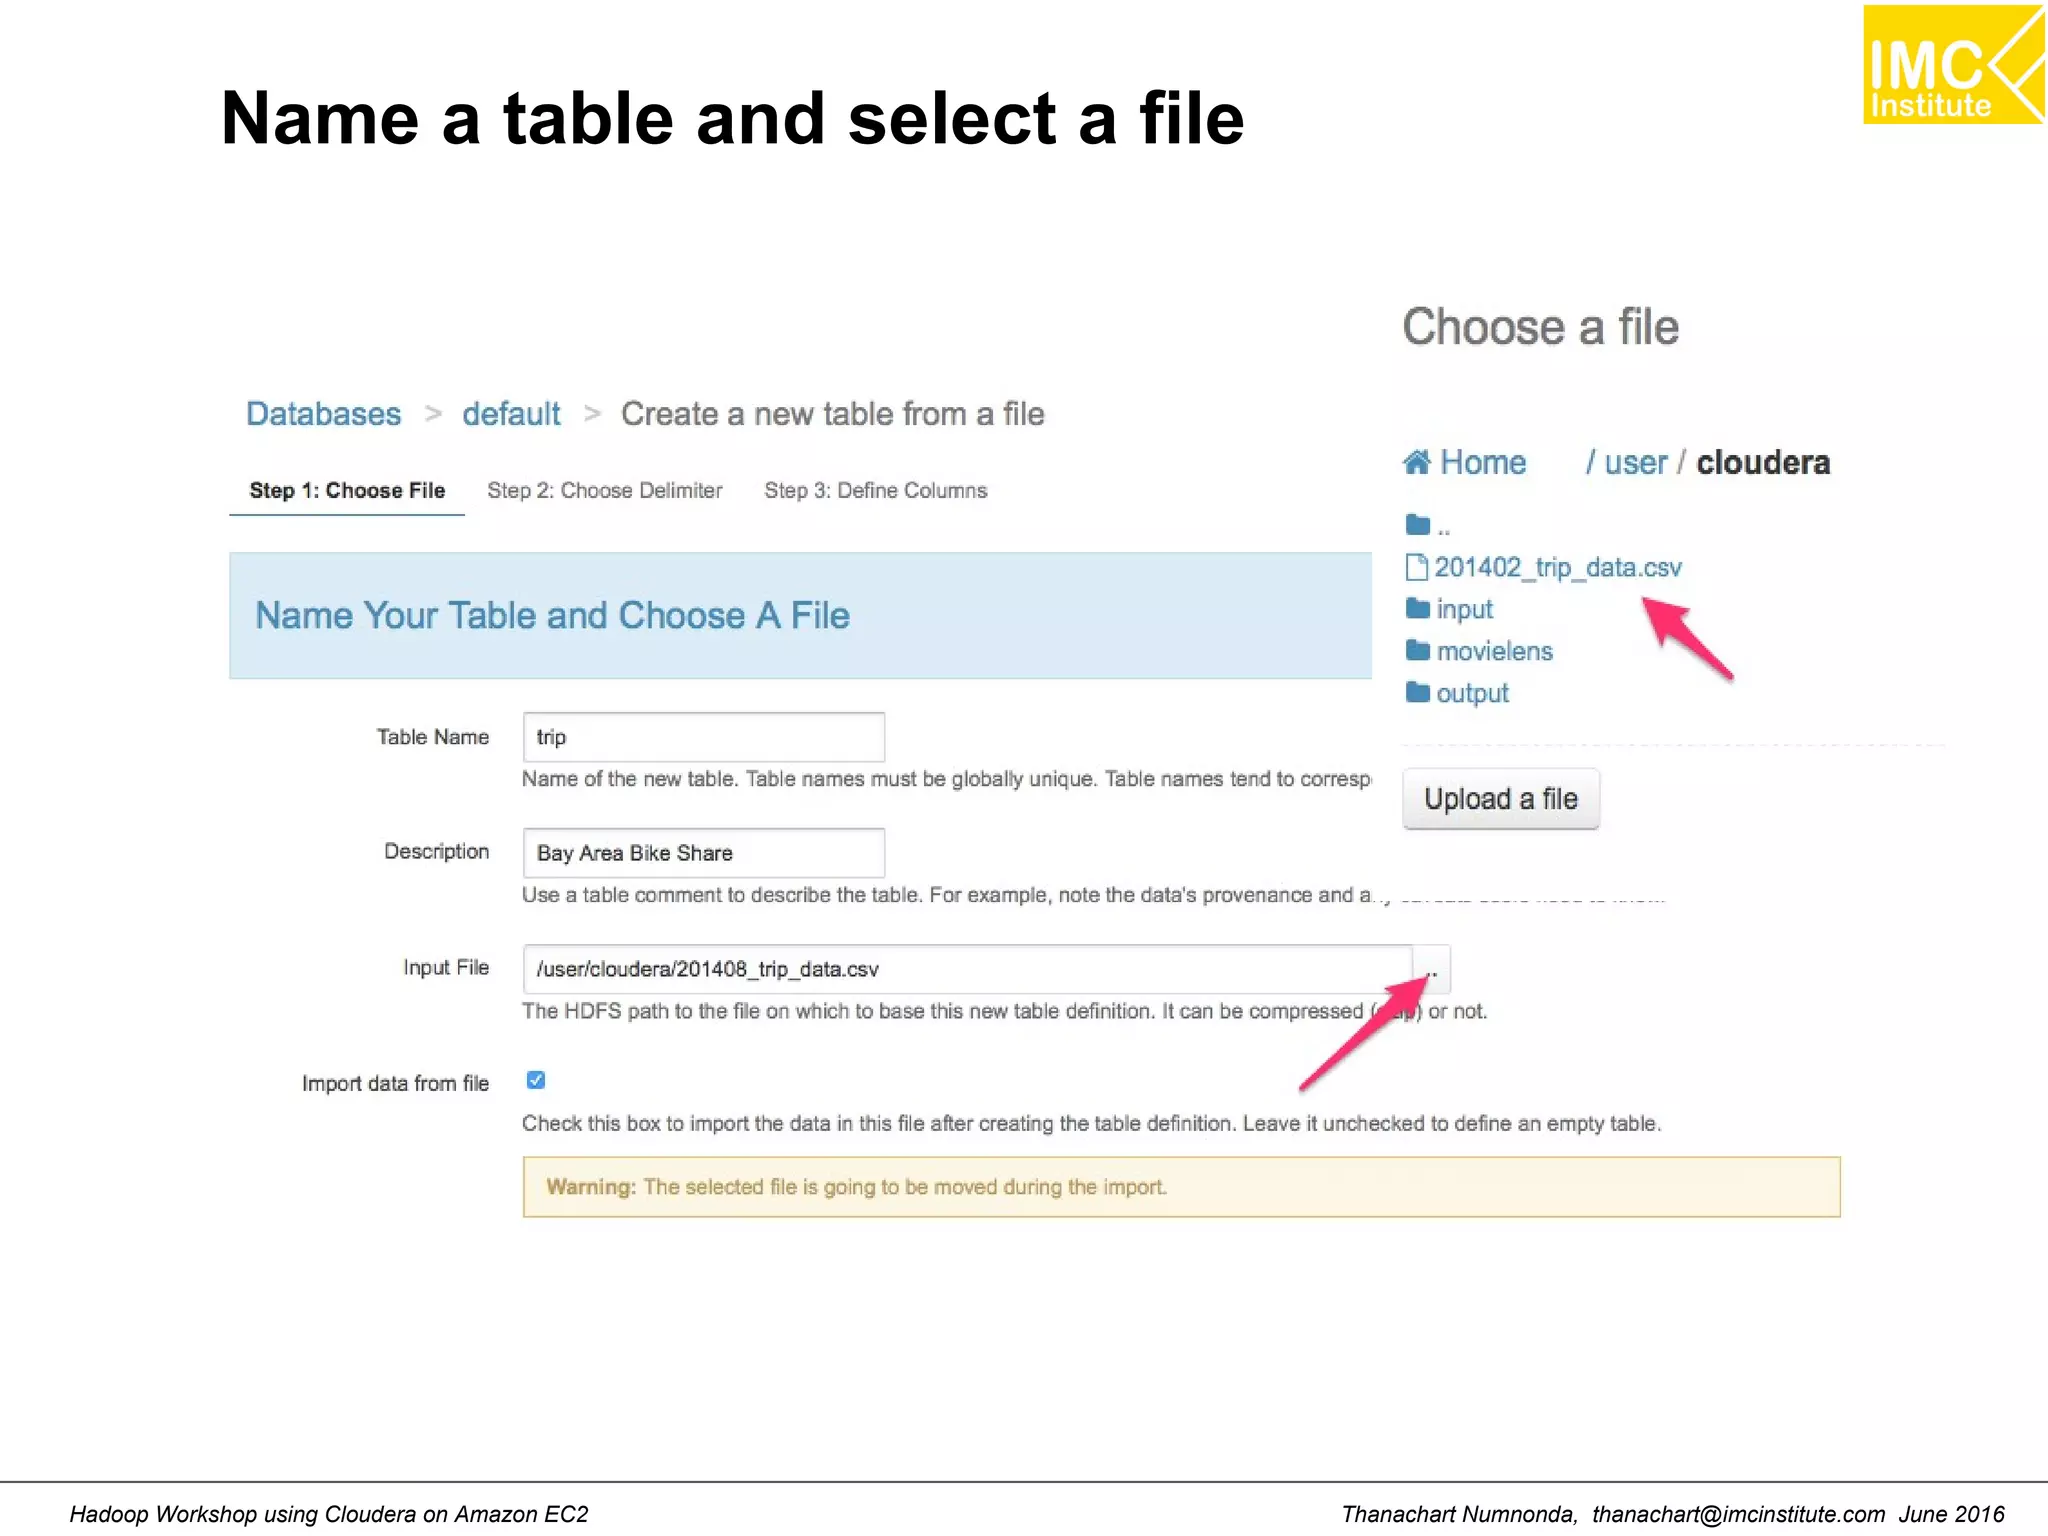The width and height of the screenshot is (2048, 1536).
Task: Click the 'Name Your Table and Choose A File' heading
Action: (x=552, y=615)
